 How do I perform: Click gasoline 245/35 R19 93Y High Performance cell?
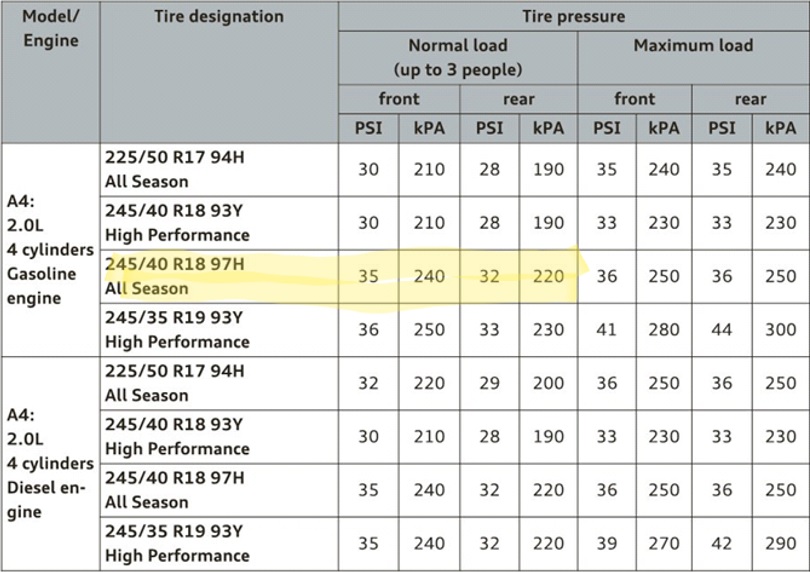219,330
